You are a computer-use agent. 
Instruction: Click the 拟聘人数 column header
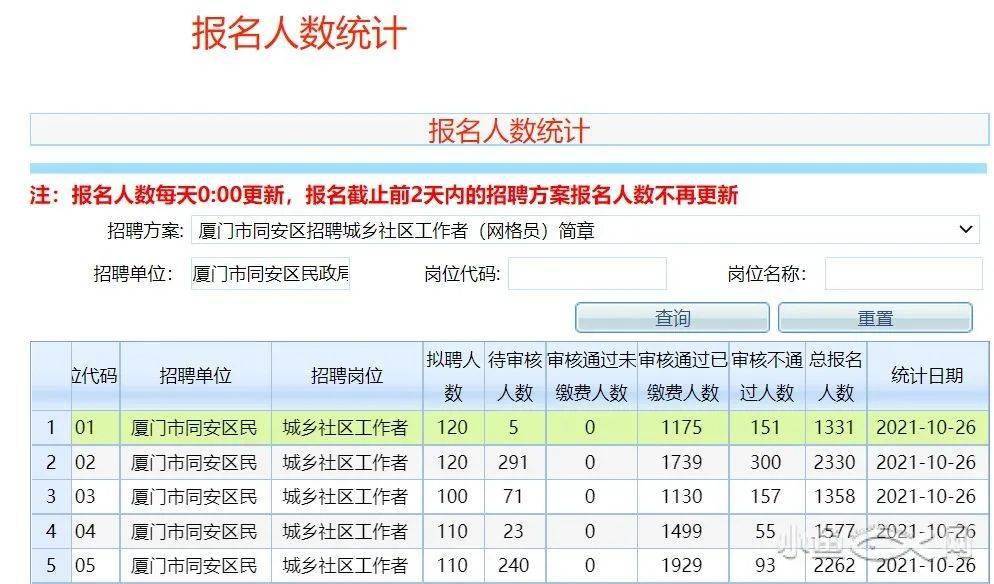452,376
